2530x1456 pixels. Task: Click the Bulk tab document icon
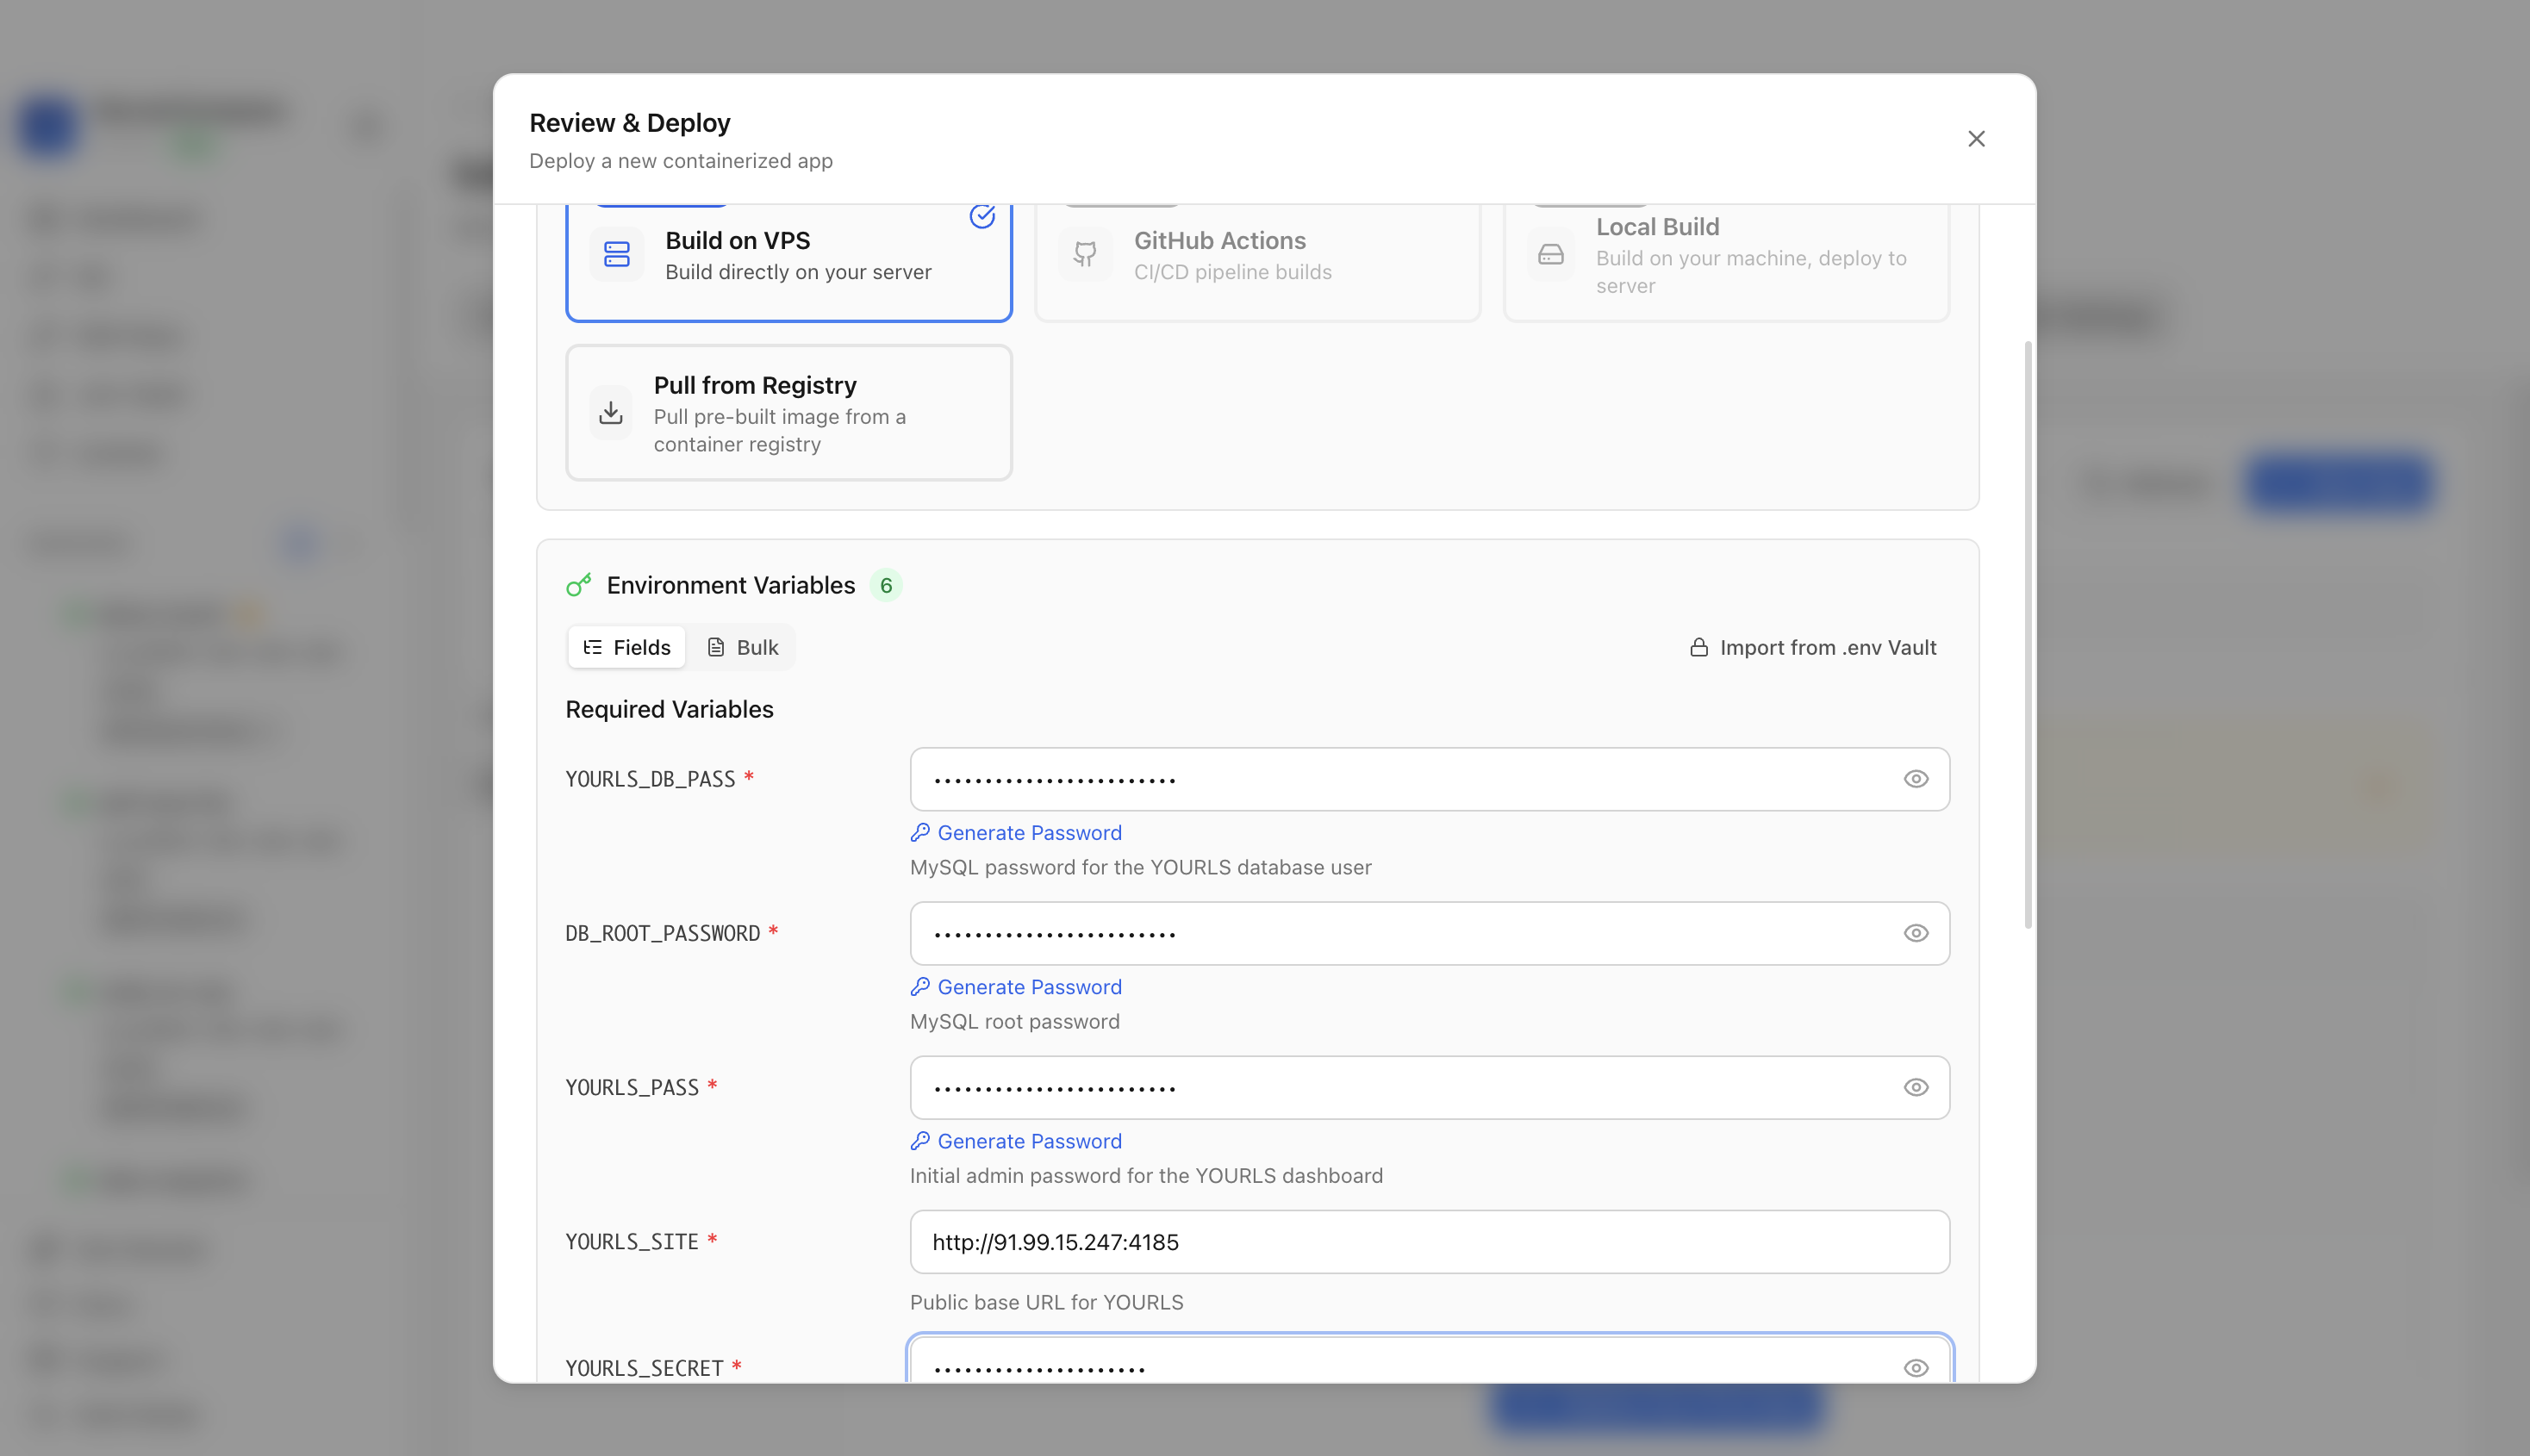[x=715, y=648]
